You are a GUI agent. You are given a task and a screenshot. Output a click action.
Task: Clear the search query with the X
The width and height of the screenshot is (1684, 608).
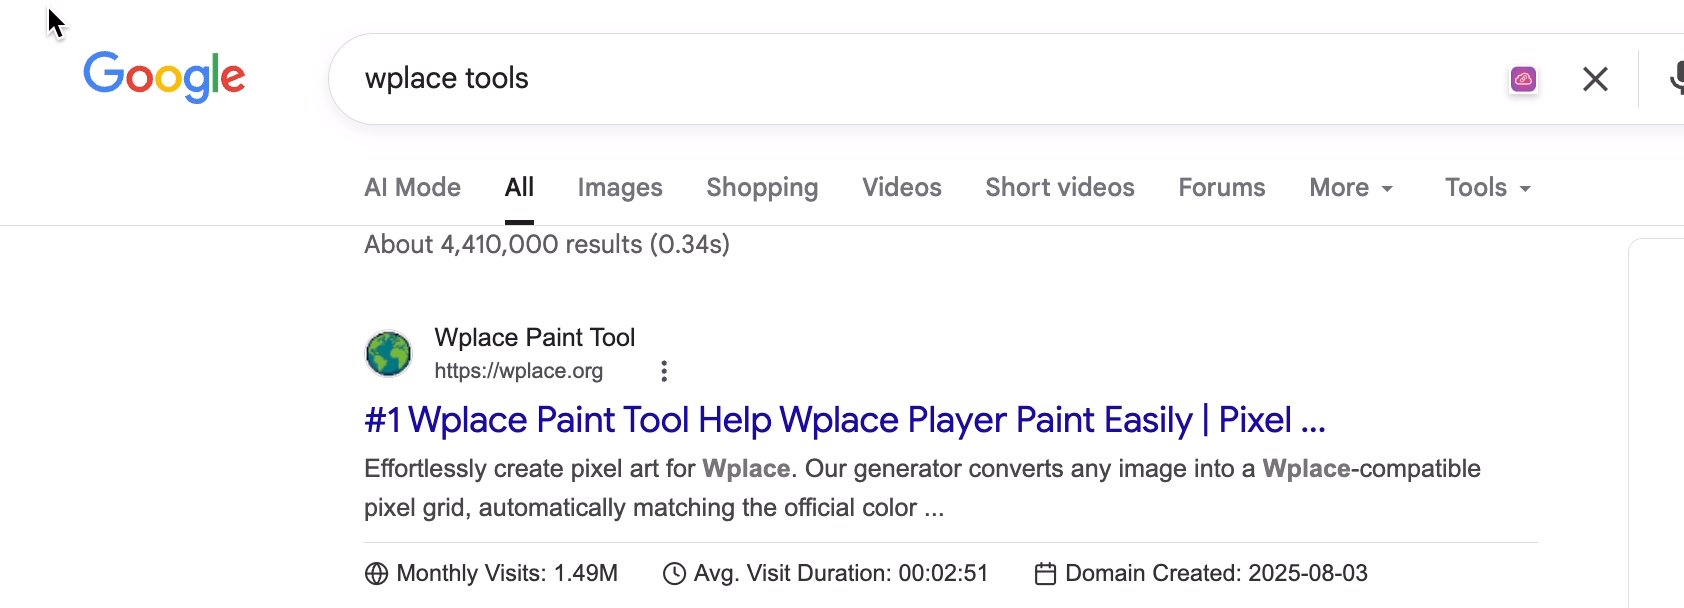coord(1595,79)
